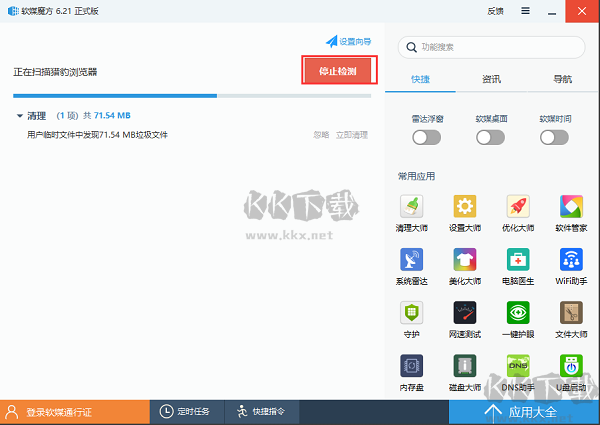Launch WiFi助手 app icon

point(571,259)
